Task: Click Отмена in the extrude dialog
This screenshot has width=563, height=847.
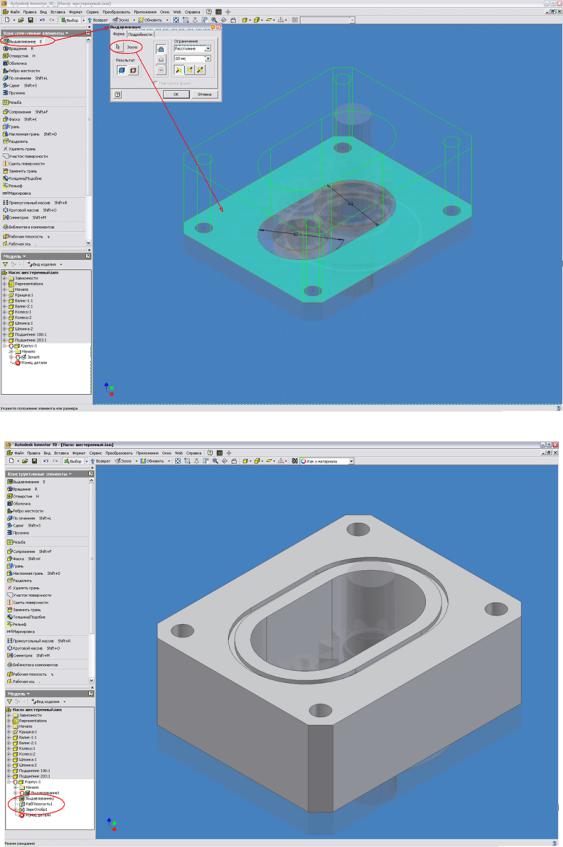Action: (205, 94)
